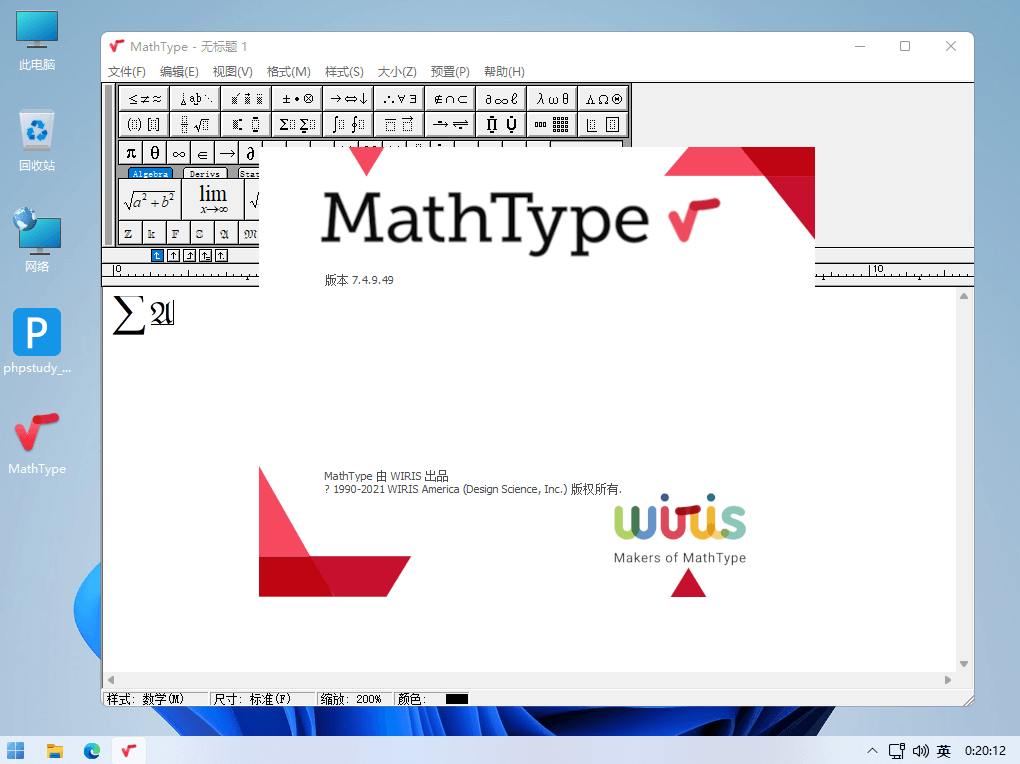The image size is (1020, 764).
Task: Select the relational-aligned tab stop
Action: click(x=206, y=256)
